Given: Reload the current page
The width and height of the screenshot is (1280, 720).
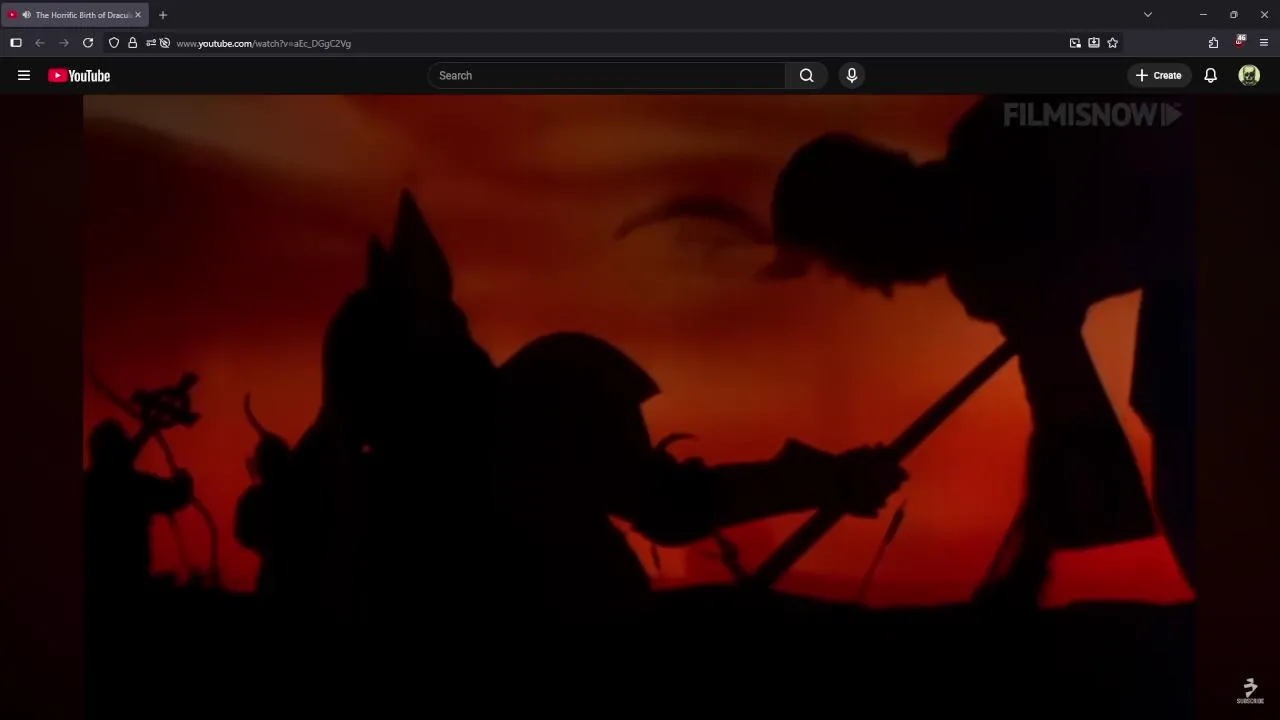Looking at the screenshot, I should (88, 43).
